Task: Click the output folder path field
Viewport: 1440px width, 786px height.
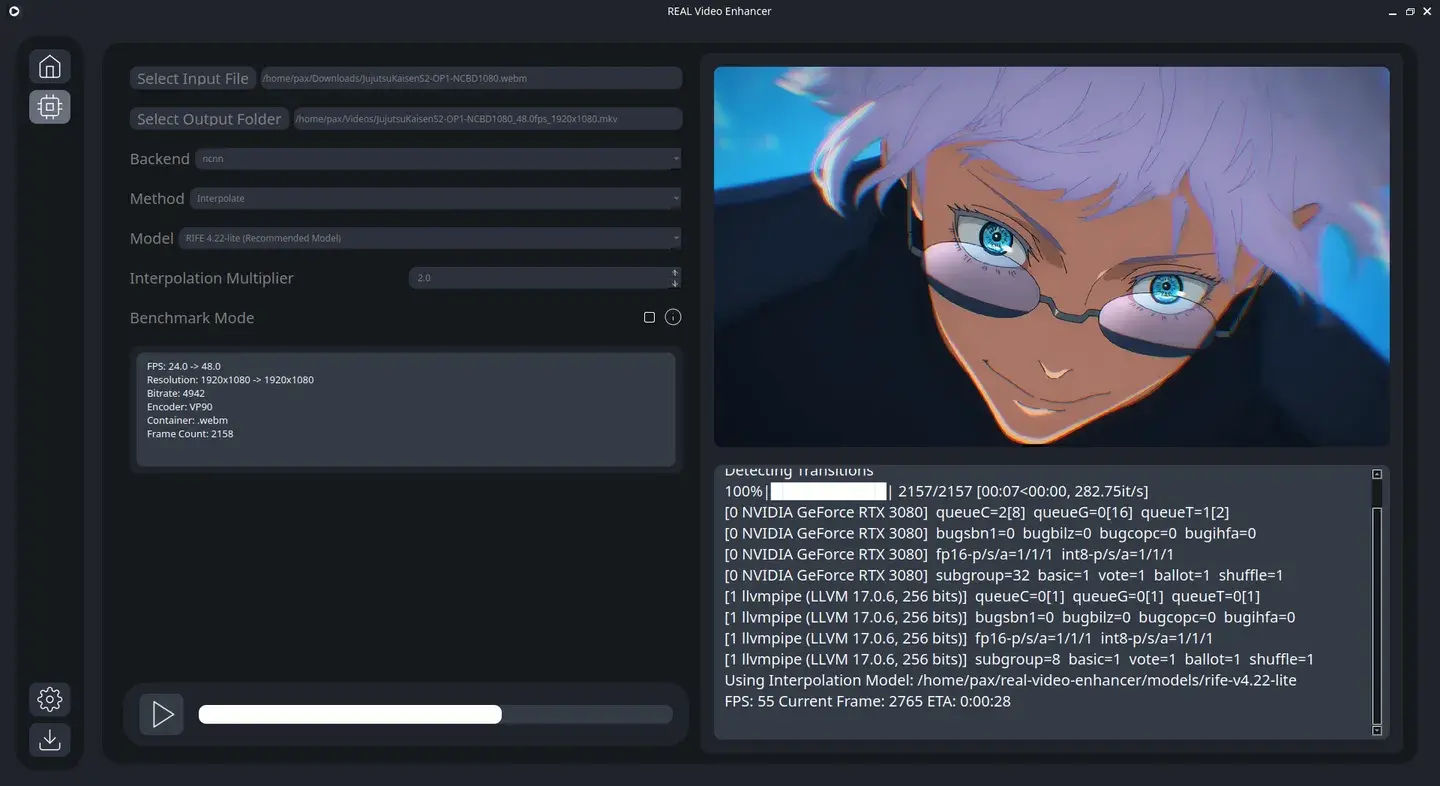Action: pos(486,119)
